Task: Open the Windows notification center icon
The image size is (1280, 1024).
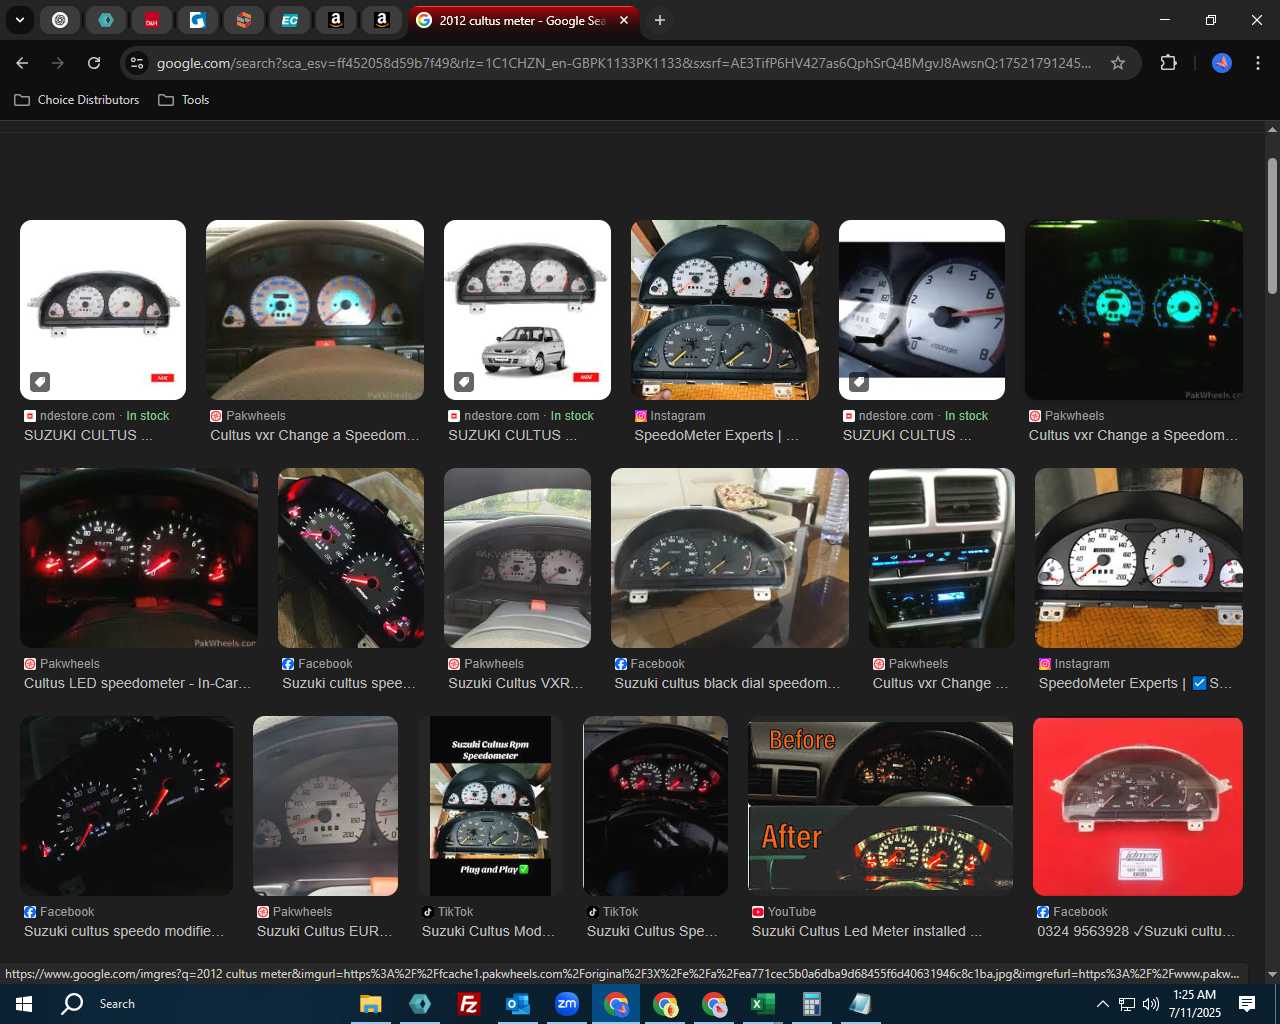Action: [1247, 1004]
